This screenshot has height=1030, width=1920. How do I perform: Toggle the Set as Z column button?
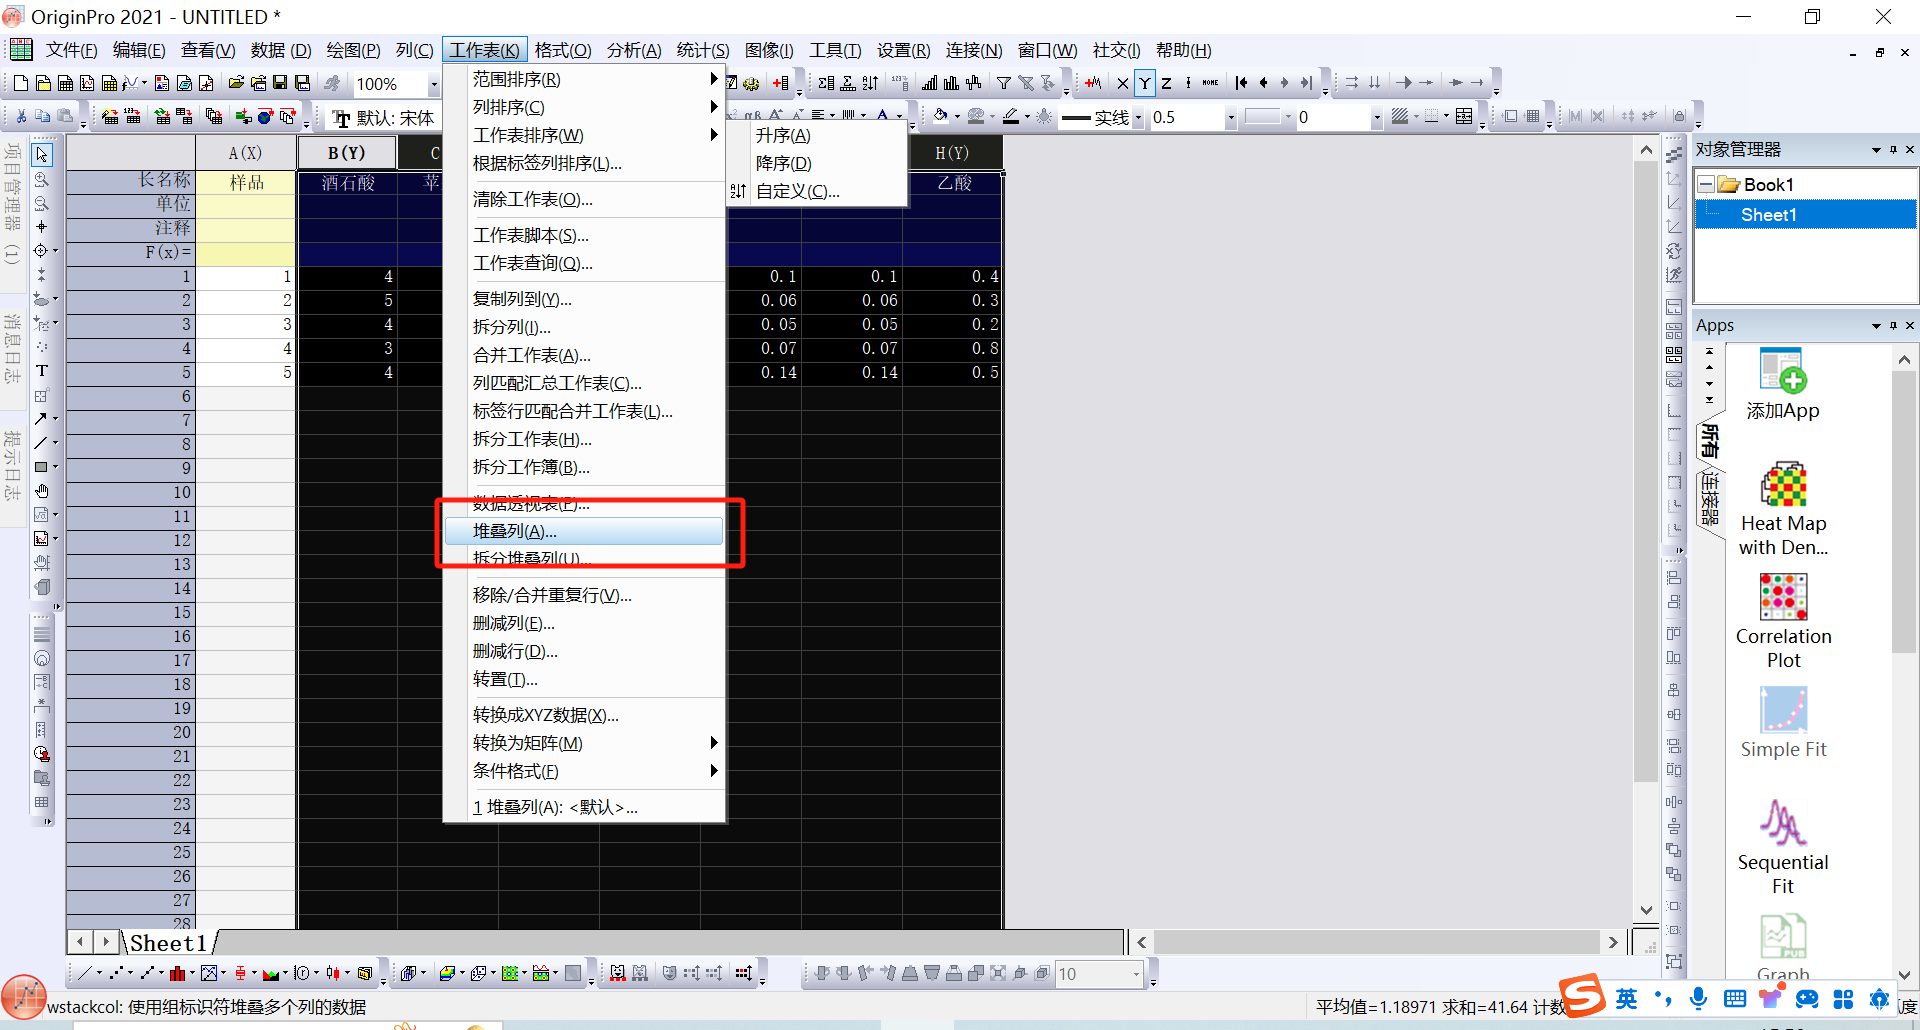pos(1166,83)
